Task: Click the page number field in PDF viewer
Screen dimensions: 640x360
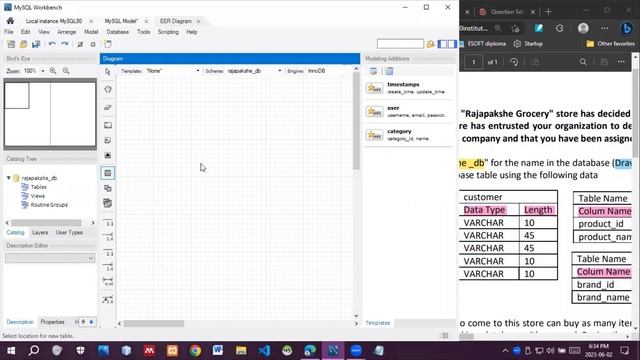Action: pyautogui.click(x=473, y=62)
